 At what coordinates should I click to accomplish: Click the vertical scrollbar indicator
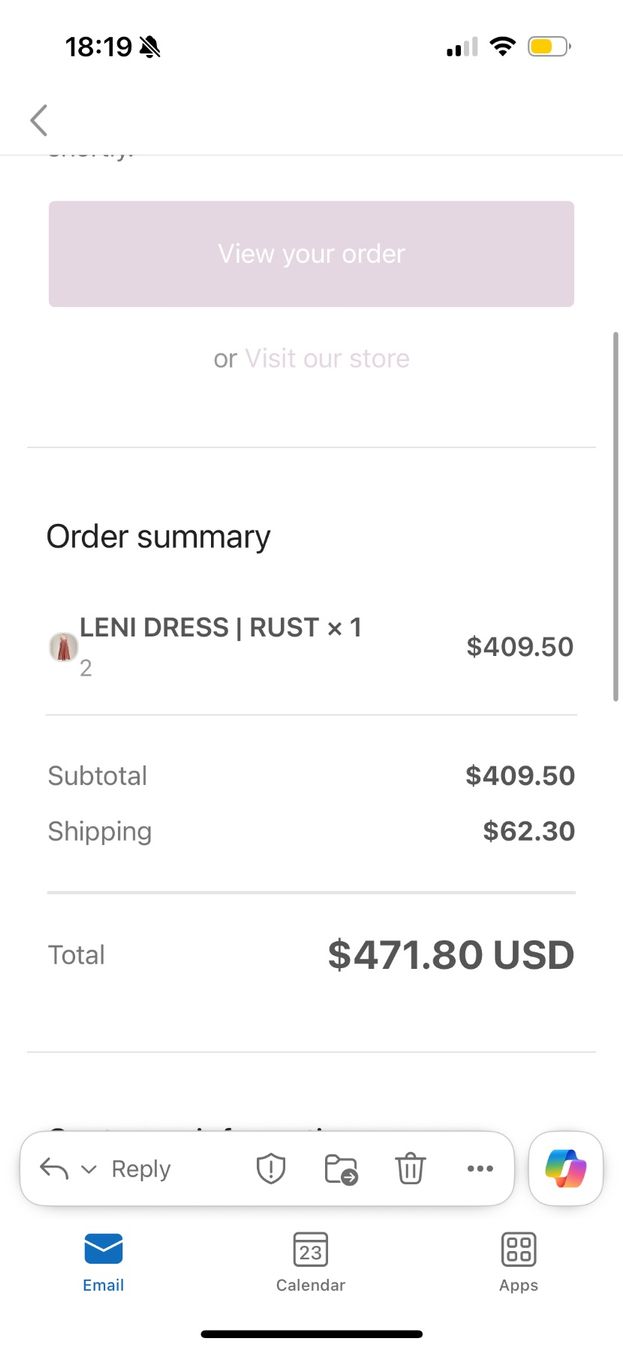coord(616,516)
